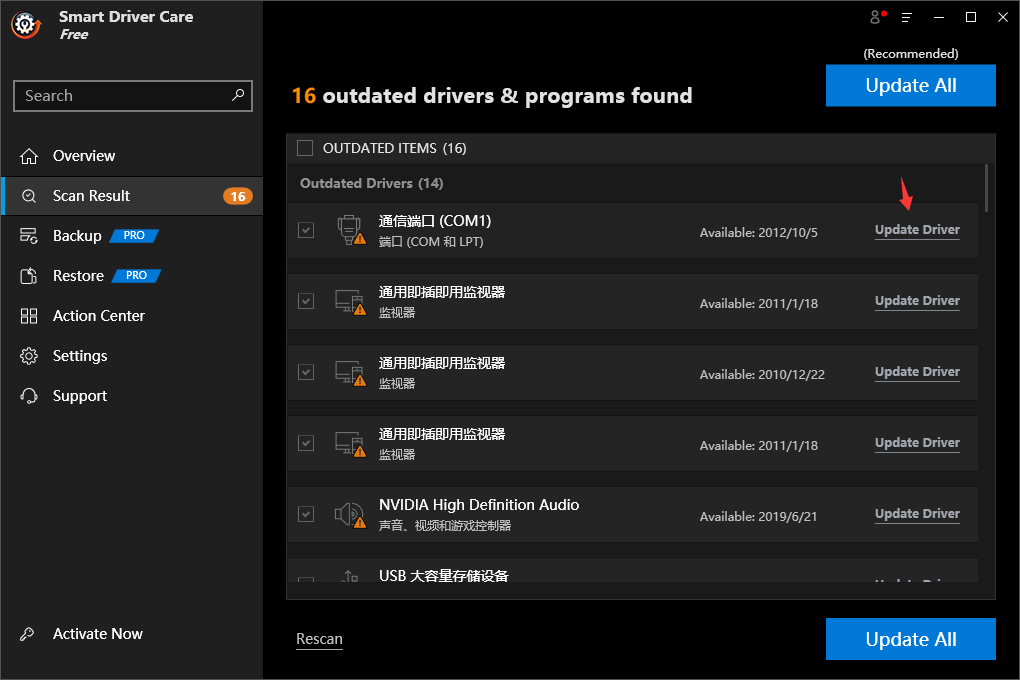Viewport: 1020px width, 680px height.
Task: Open the Action Center grid icon
Action: tap(29, 316)
